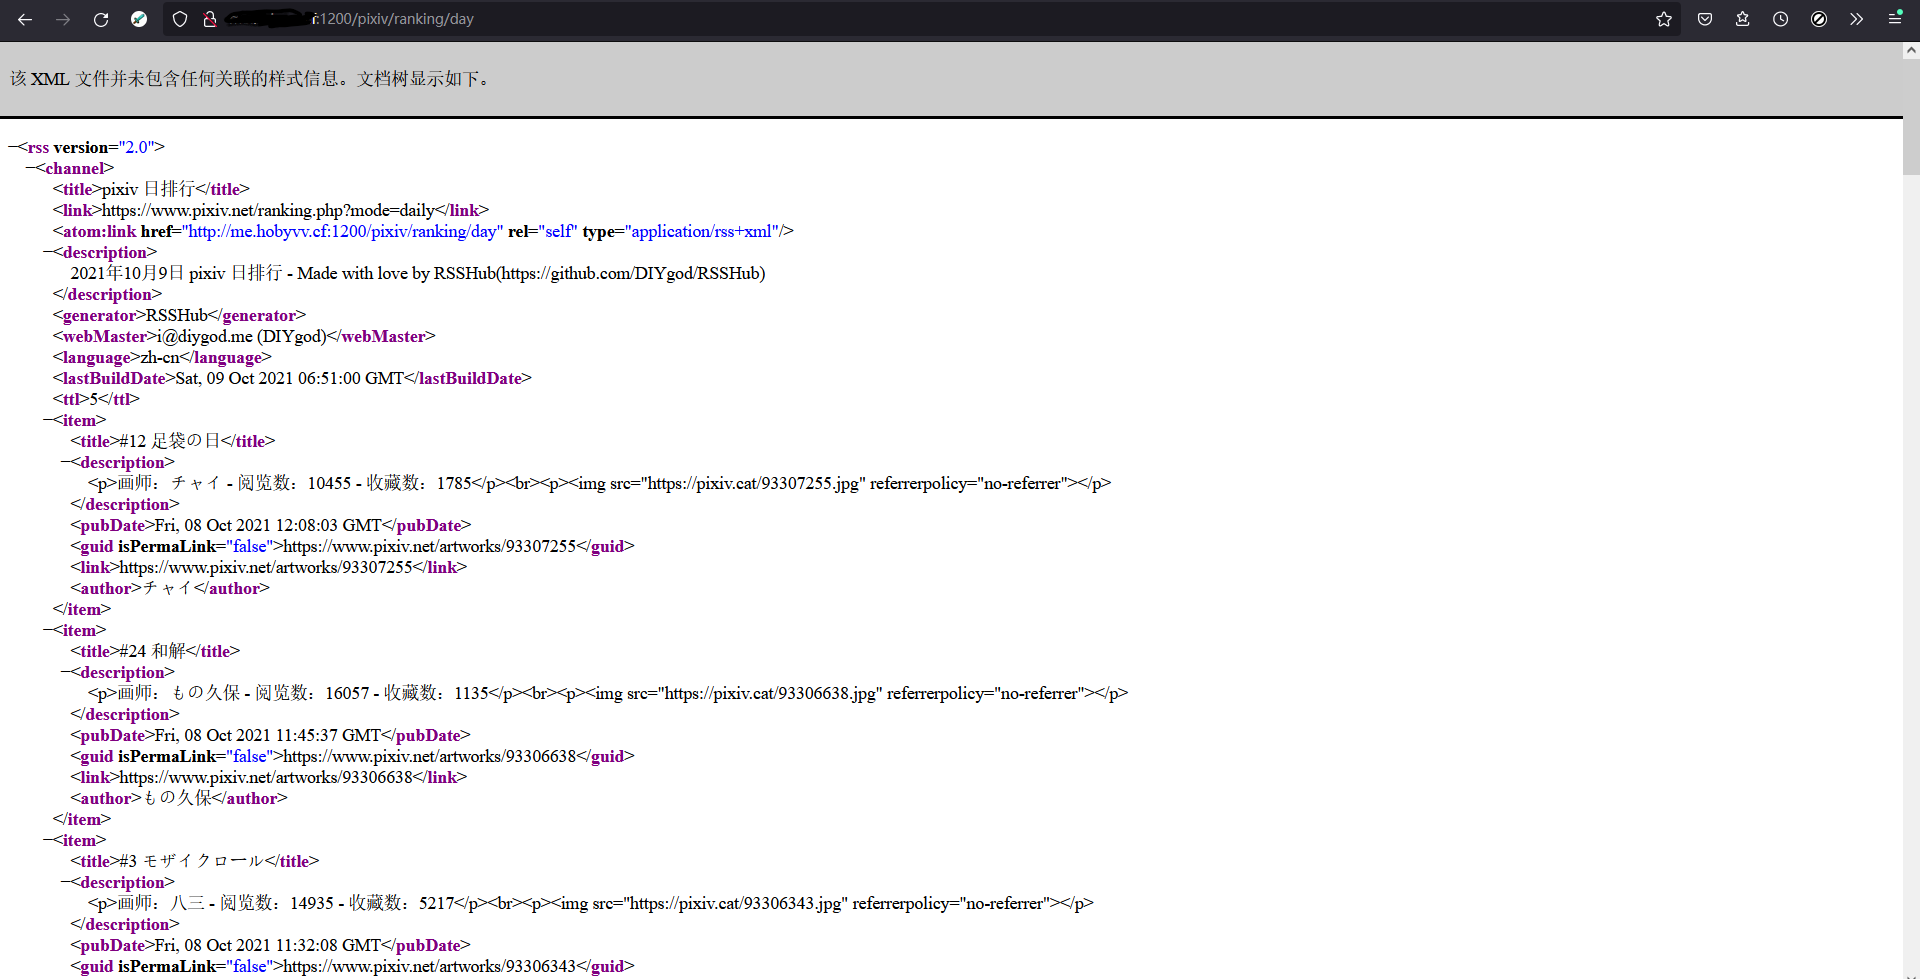Collapse description of the #3 item

click(x=66, y=882)
